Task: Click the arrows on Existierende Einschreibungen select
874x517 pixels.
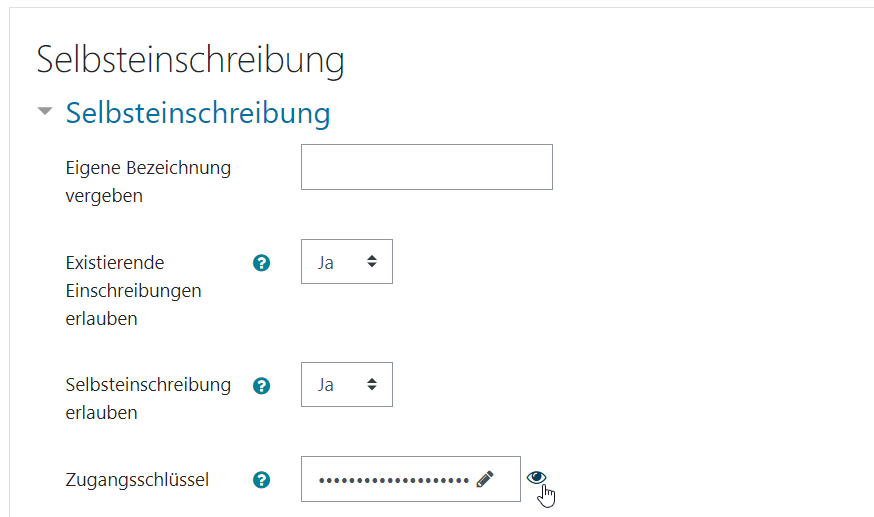Action: pyautogui.click(x=372, y=261)
